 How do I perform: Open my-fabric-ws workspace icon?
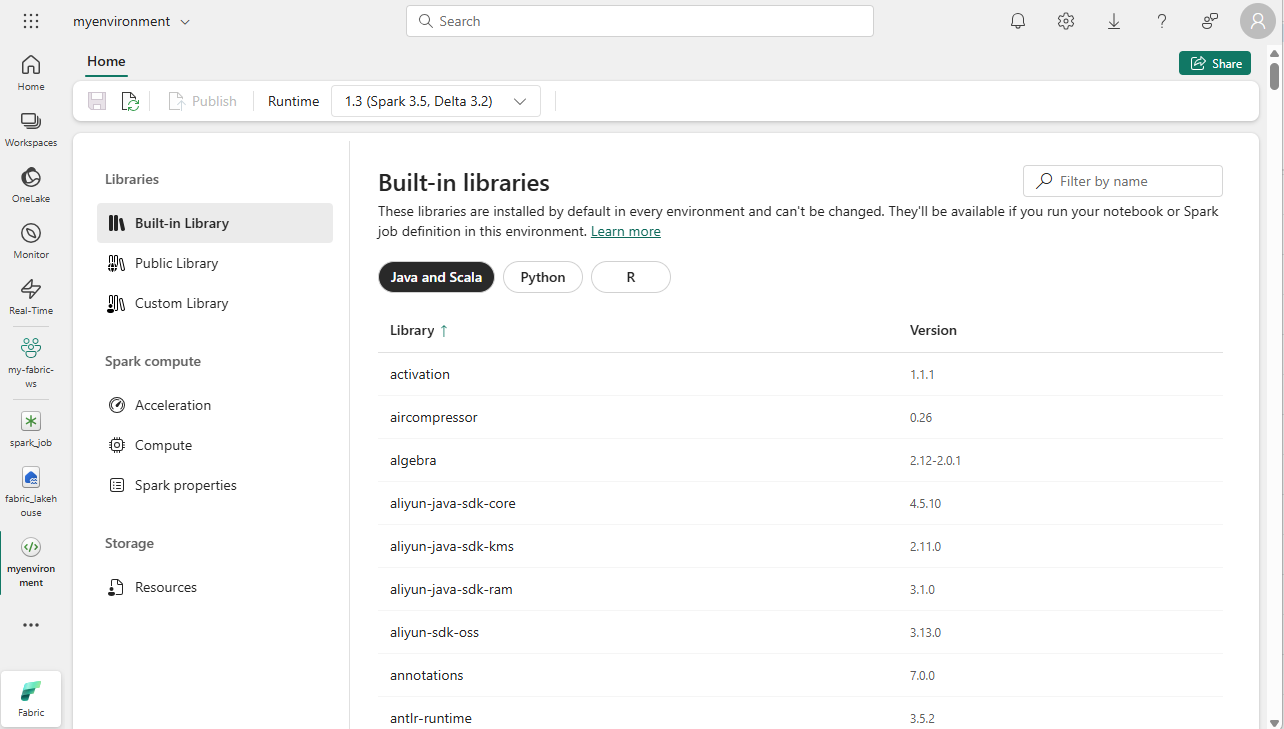pyautogui.click(x=31, y=362)
